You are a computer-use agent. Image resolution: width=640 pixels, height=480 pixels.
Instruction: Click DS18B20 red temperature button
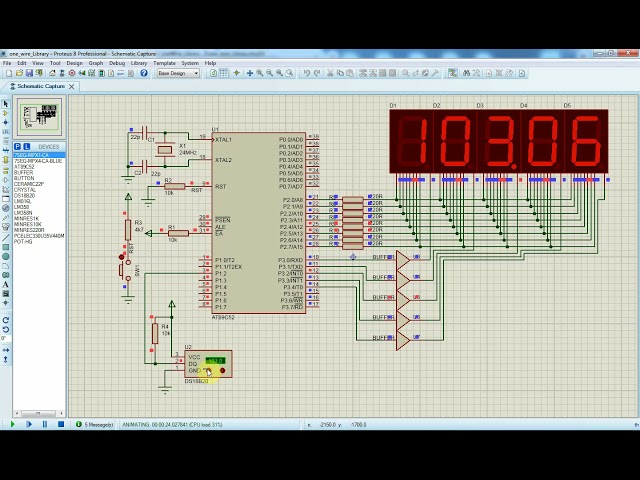(222, 371)
